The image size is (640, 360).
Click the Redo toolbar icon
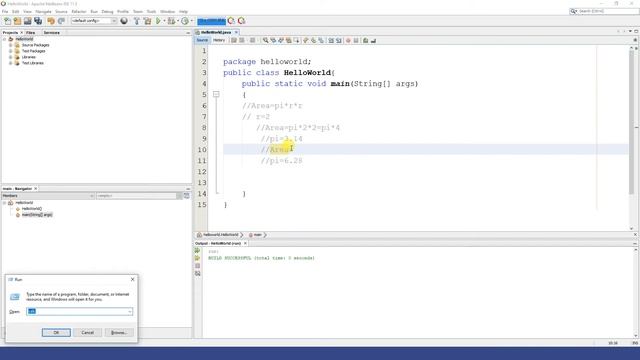[61, 21]
